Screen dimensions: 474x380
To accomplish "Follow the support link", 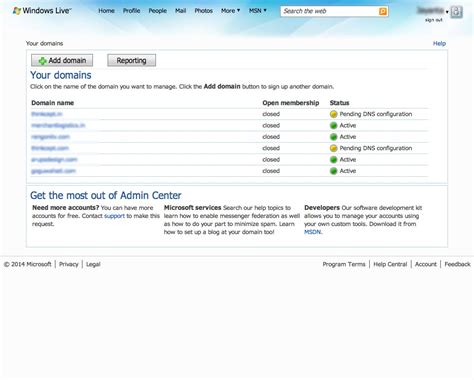I will tap(114, 216).
